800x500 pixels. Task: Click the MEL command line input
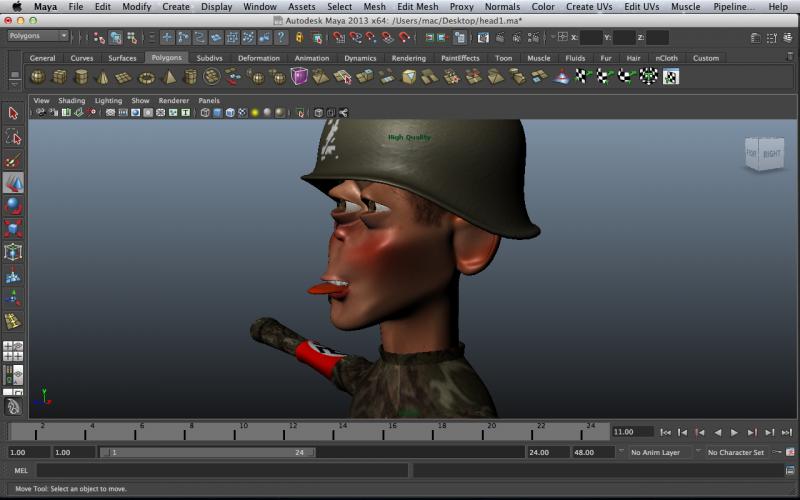(222, 470)
